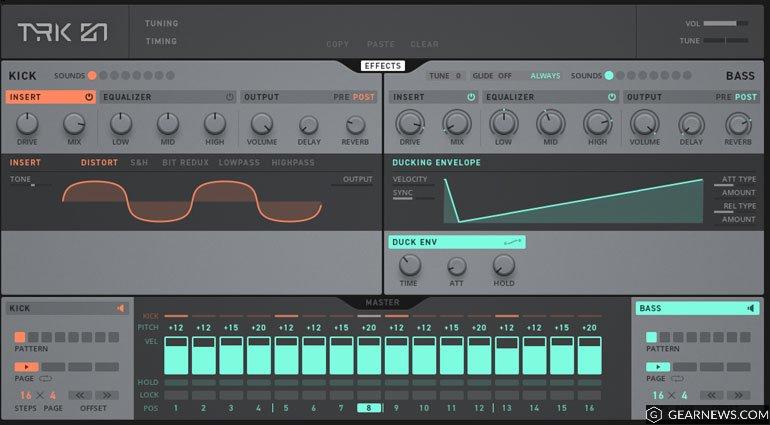Click Kick page play button
770x425 pixels.
(x=27, y=367)
